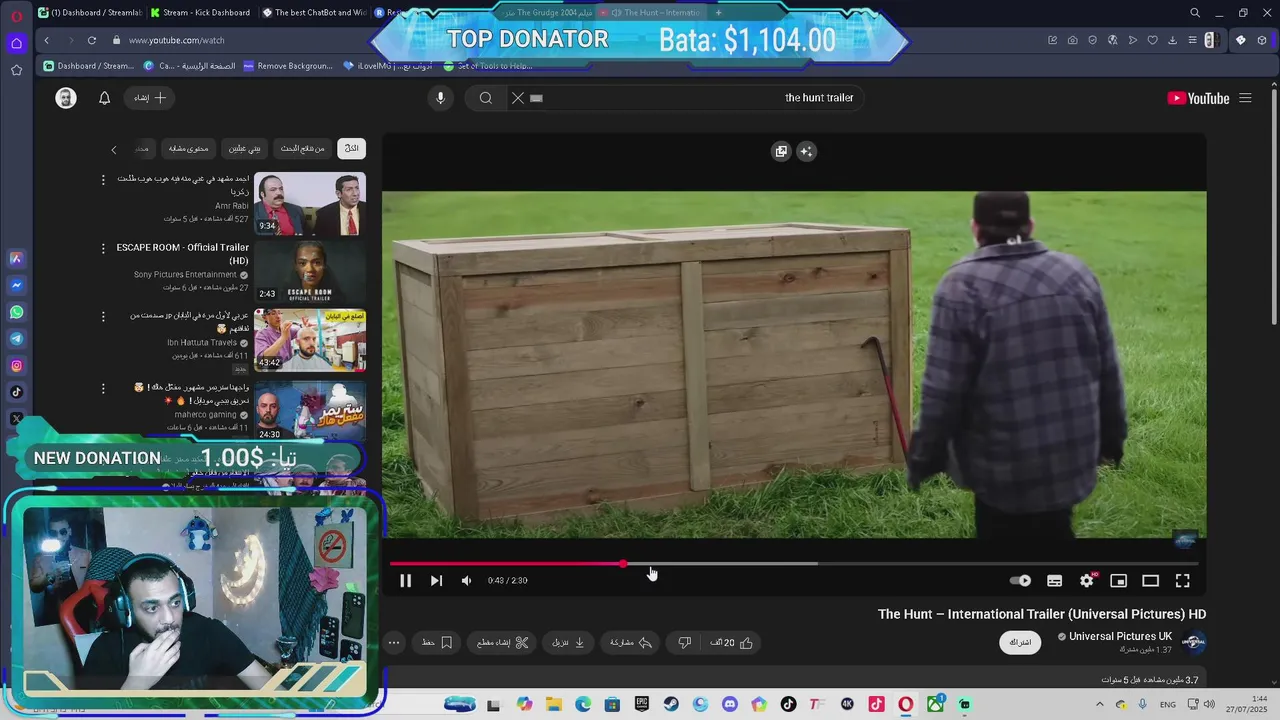
Task: Switch to 'The best ChatBot' browser tab
Action: [313, 13]
